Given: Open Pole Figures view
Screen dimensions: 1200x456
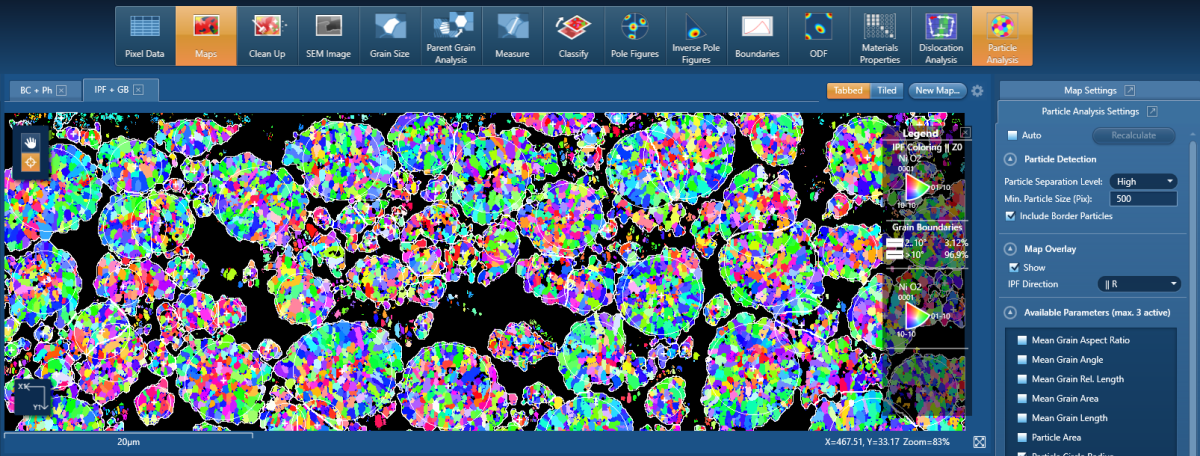Looking at the screenshot, I should point(635,35).
